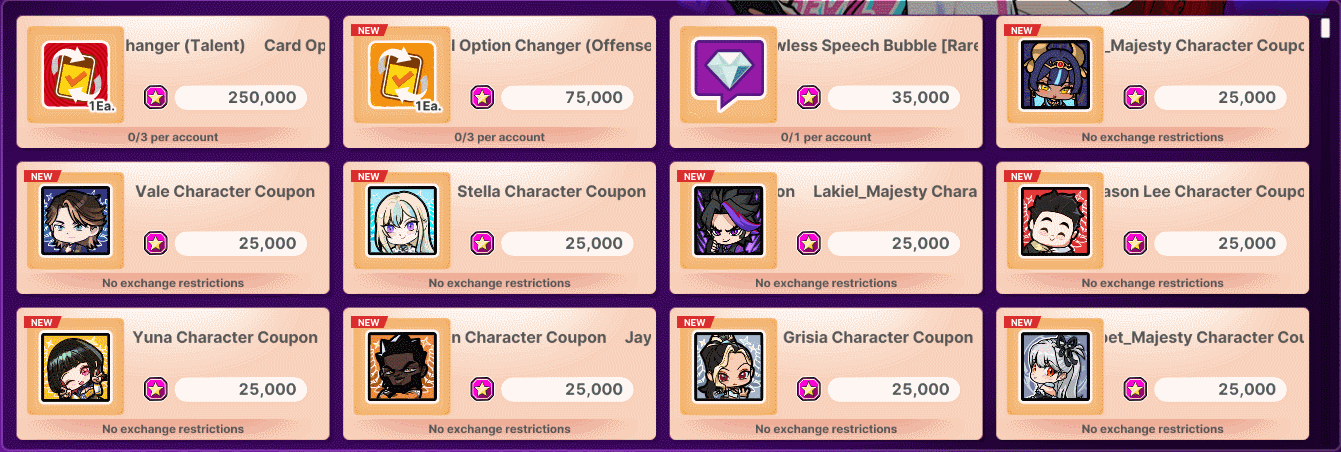Select the Stella character portrait

(402, 220)
